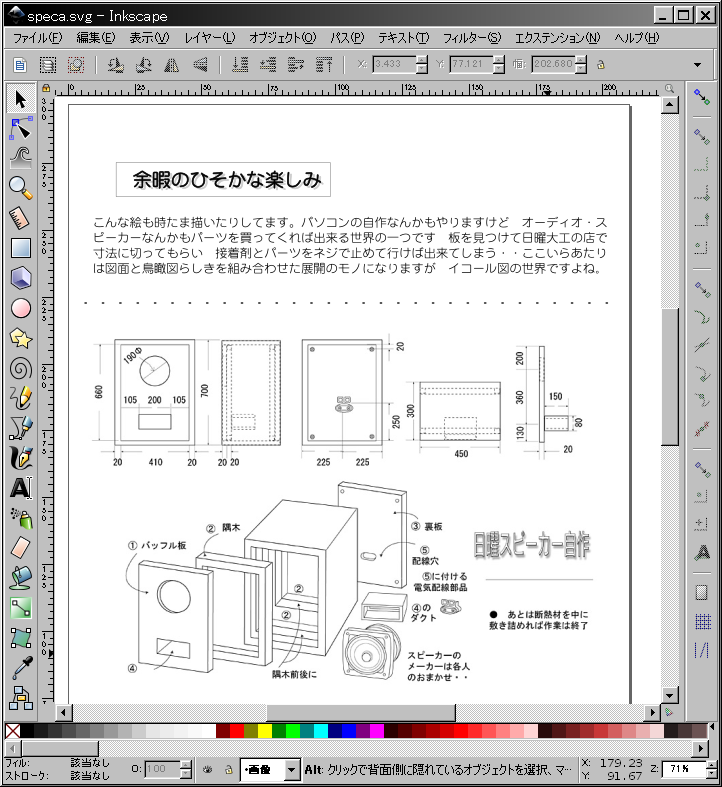This screenshot has height=787, width=722.
Task: Click Select all in all layers icon
Action: pyautogui.click(x=48, y=65)
